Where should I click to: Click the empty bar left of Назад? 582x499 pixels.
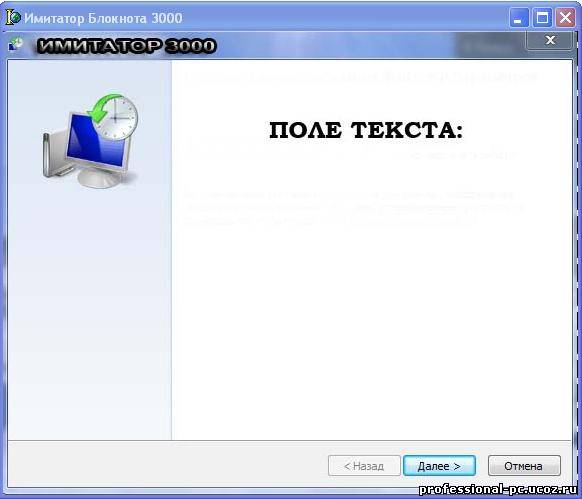(x=167, y=466)
